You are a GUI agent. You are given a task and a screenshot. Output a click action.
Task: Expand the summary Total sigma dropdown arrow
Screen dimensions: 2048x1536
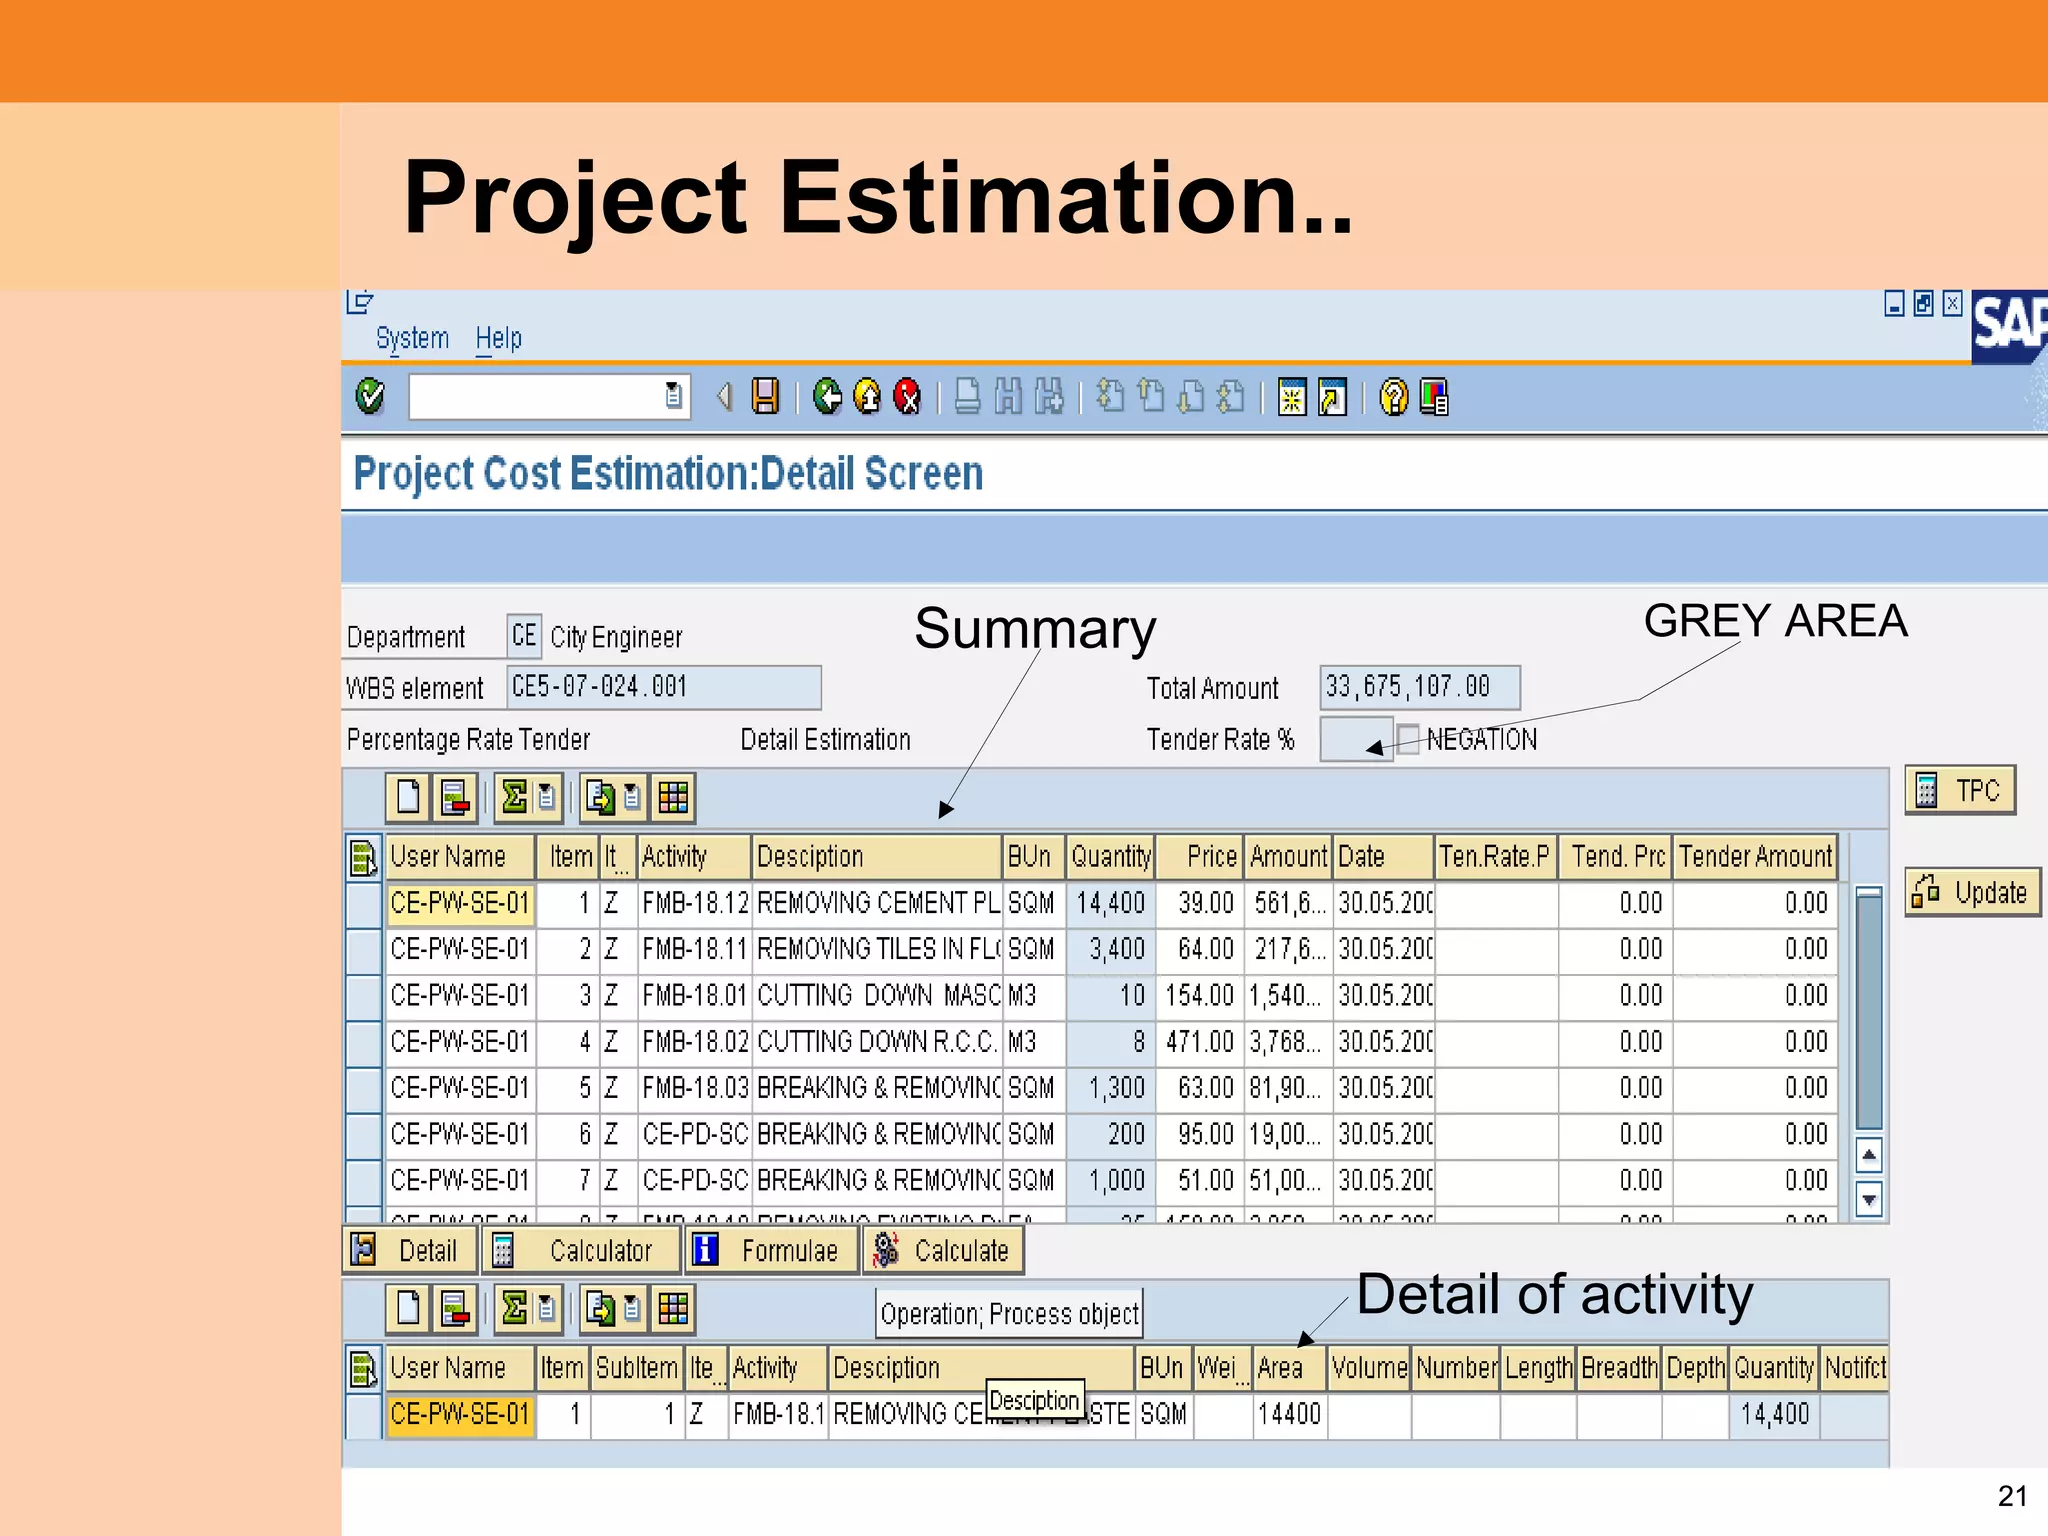546,797
